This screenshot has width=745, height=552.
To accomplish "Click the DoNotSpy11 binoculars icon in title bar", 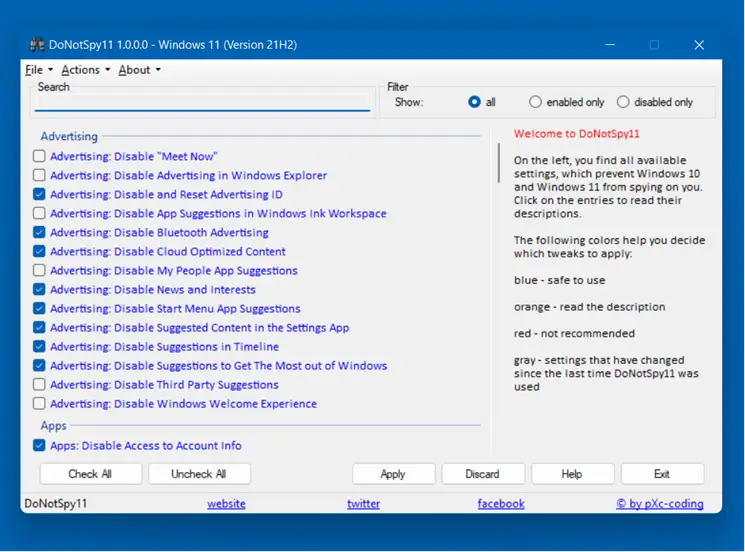I will 37,45.
